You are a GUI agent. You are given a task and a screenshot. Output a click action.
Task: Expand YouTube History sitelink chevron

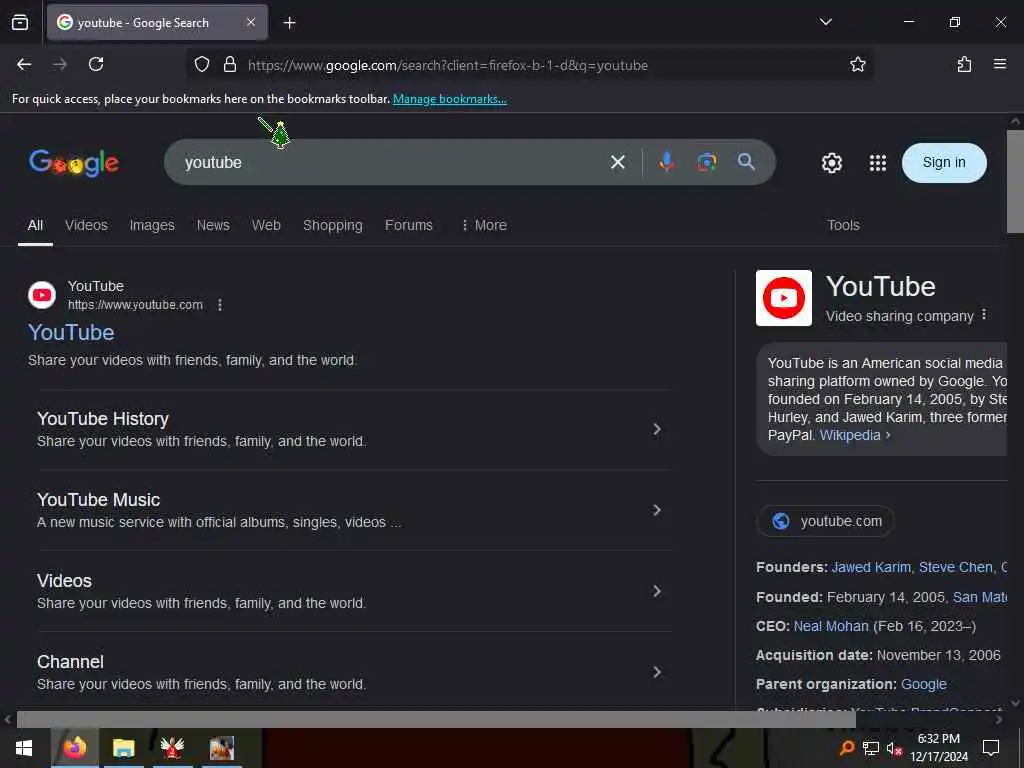tap(657, 429)
